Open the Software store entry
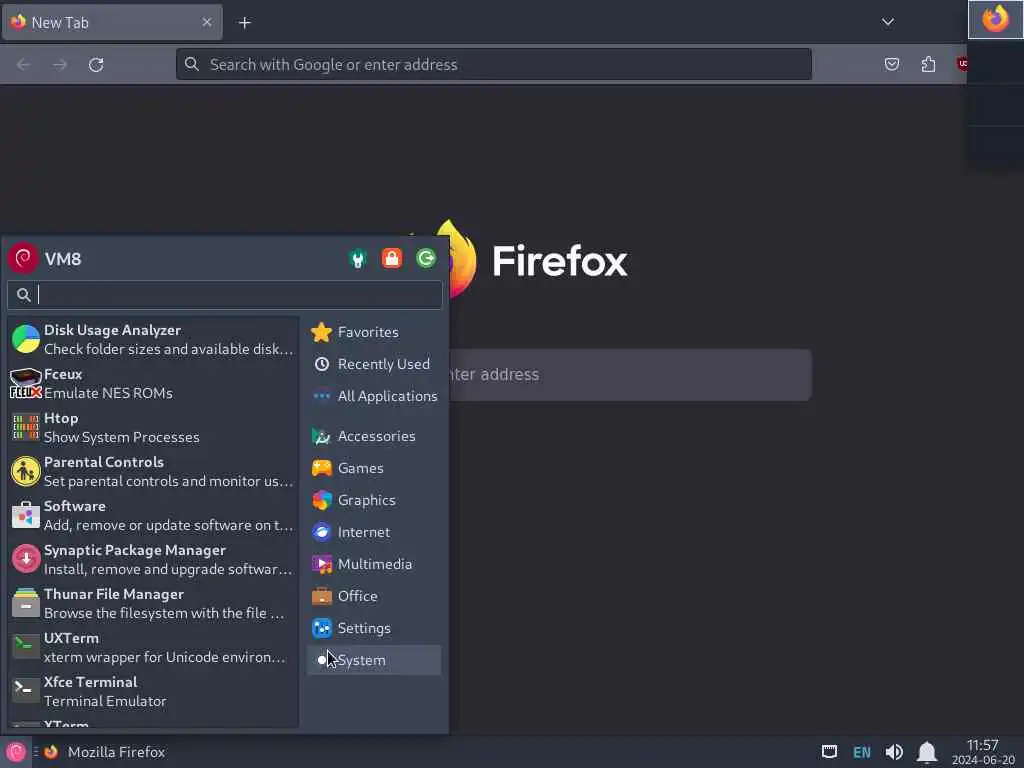 [153, 515]
